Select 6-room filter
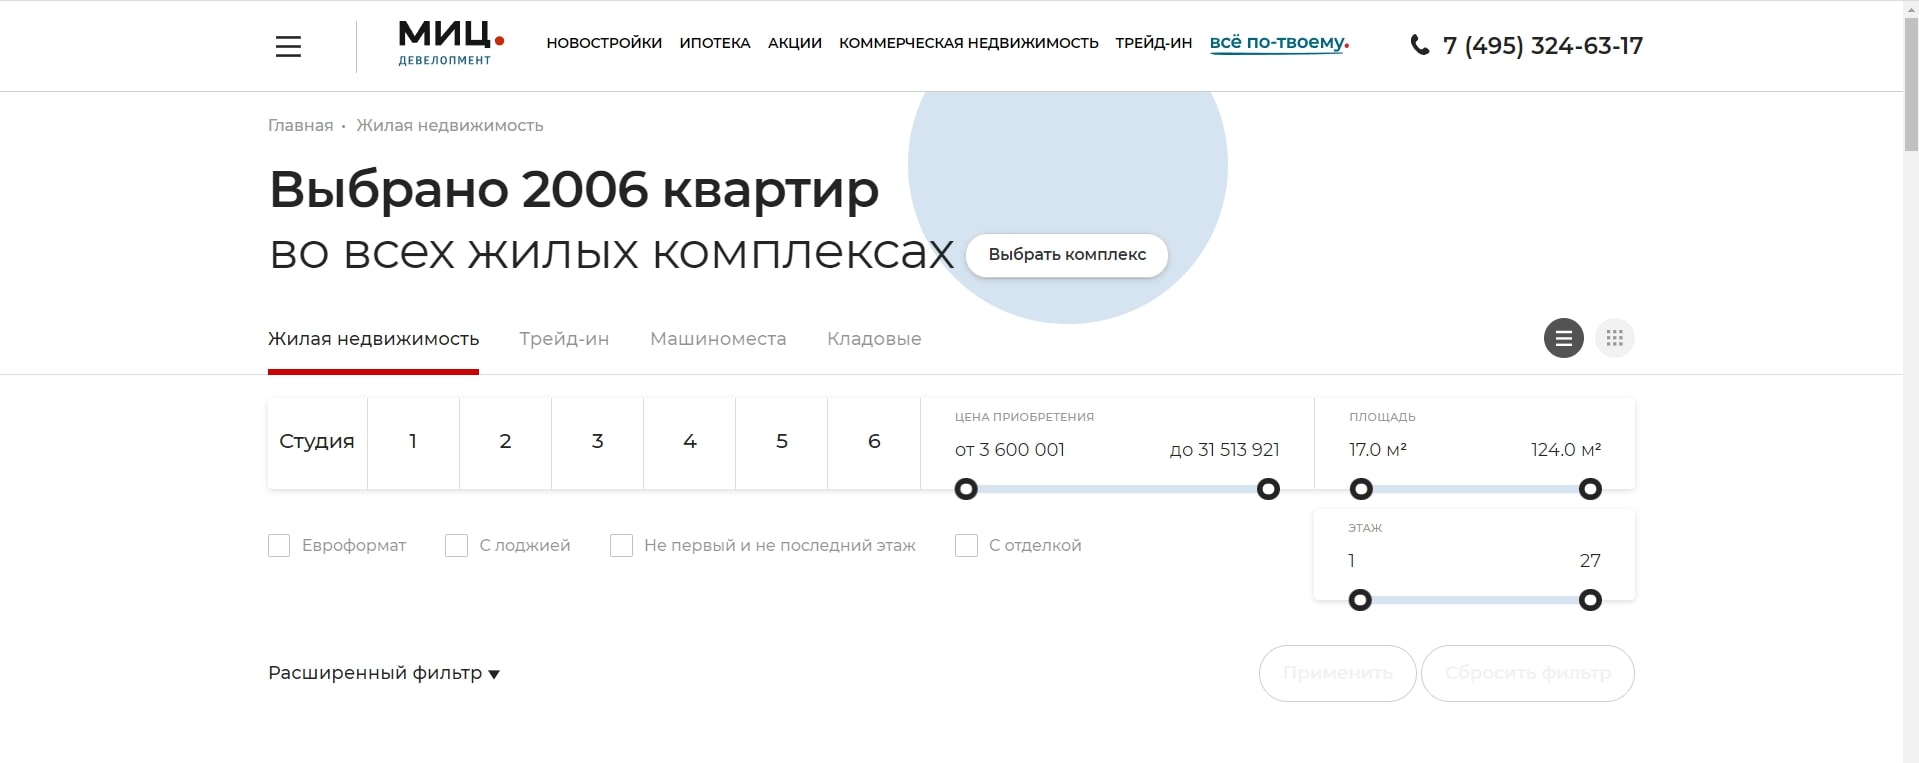 [874, 442]
